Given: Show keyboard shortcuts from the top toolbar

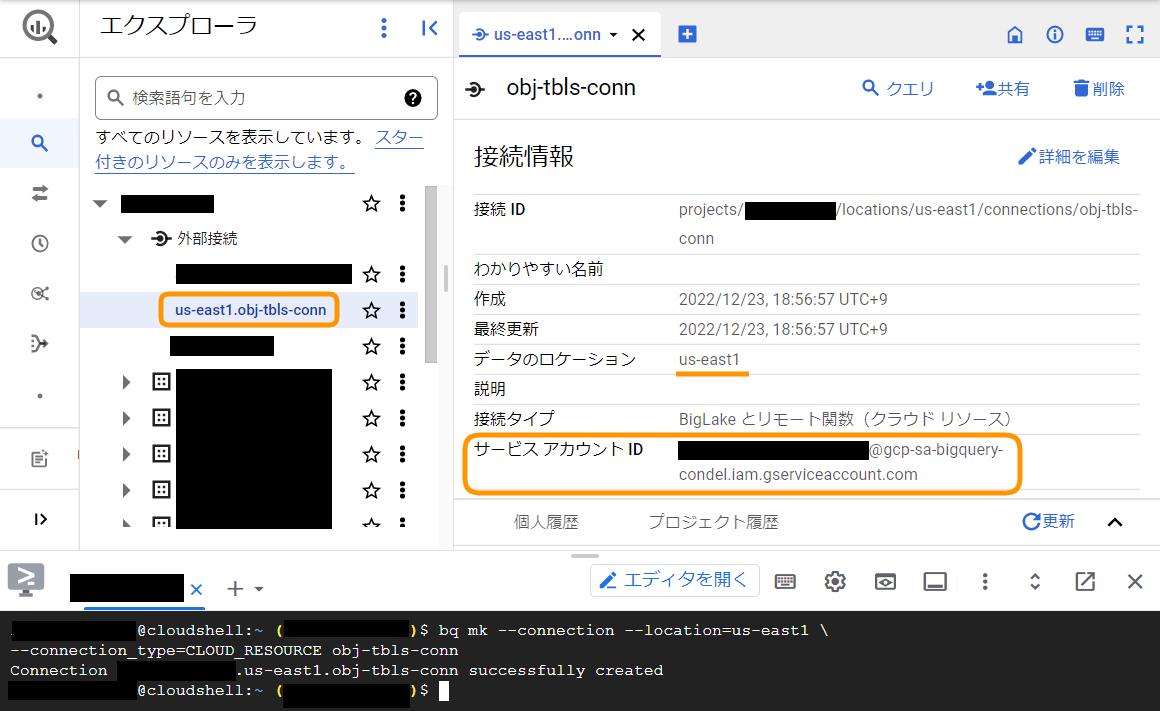Looking at the screenshot, I should 1095,34.
